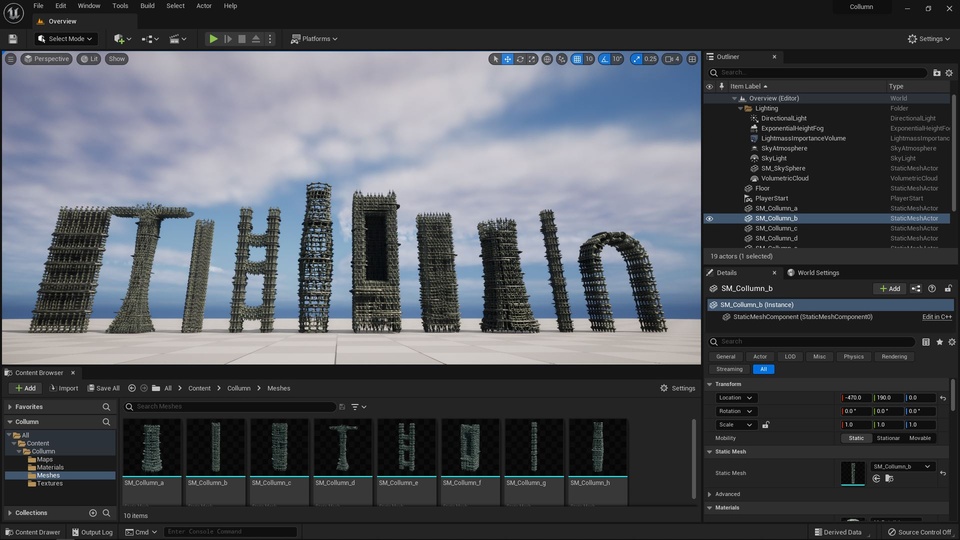Select the translate gizmo tool in viewport
This screenshot has height=540, width=960.
pos(507,59)
